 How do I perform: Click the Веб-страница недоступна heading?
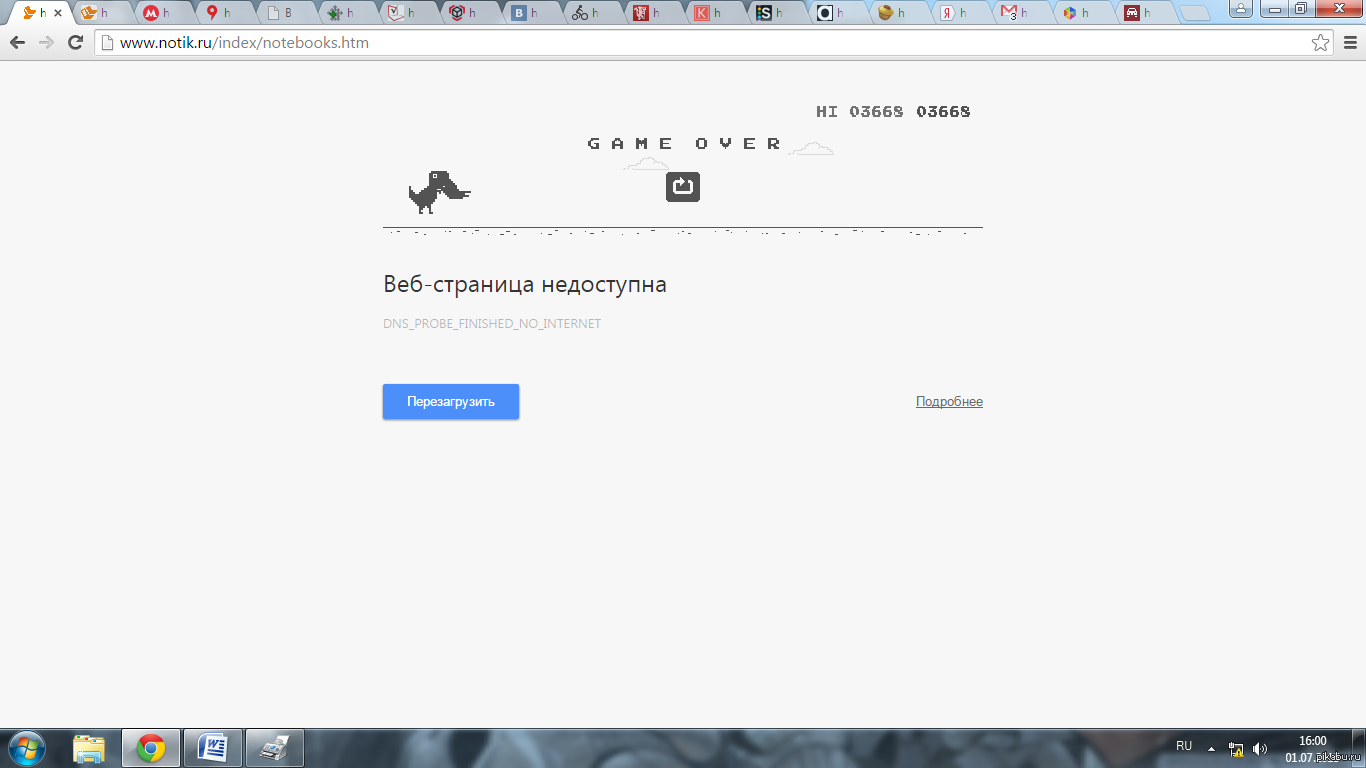(x=525, y=285)
